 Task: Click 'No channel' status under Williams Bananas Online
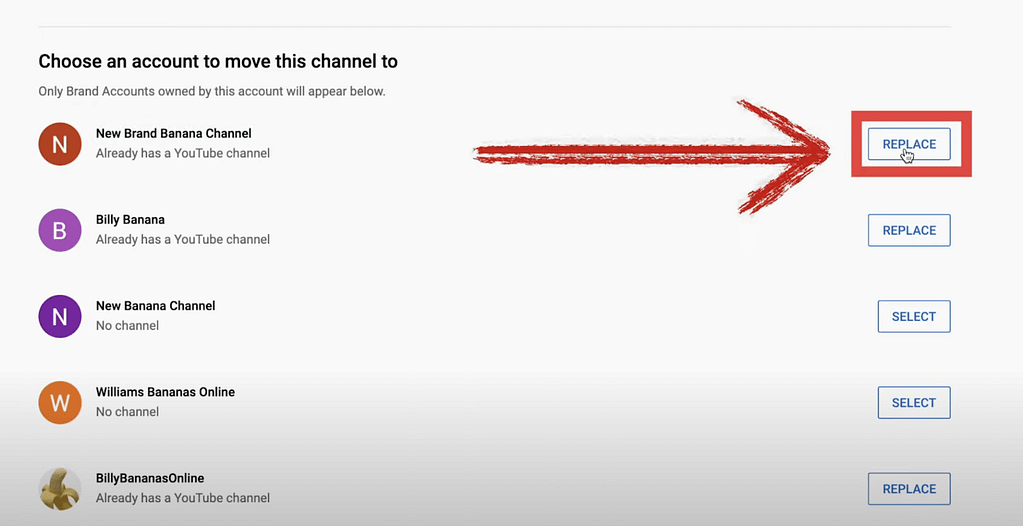coord(127,412)
